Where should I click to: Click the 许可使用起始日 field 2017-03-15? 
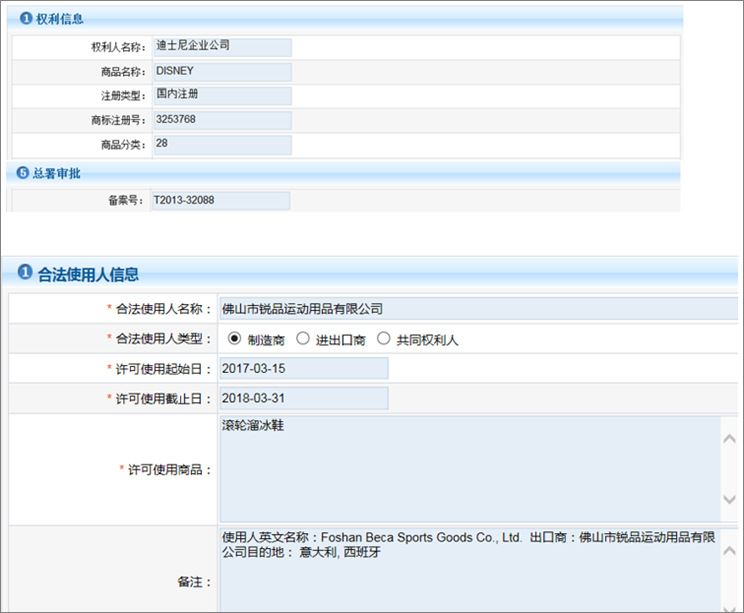tap(304, 368)
